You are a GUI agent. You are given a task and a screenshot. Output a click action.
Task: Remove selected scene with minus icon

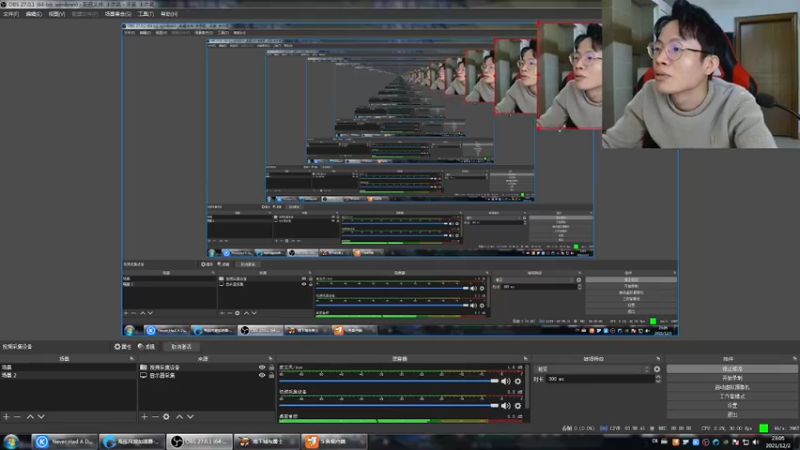17,417
